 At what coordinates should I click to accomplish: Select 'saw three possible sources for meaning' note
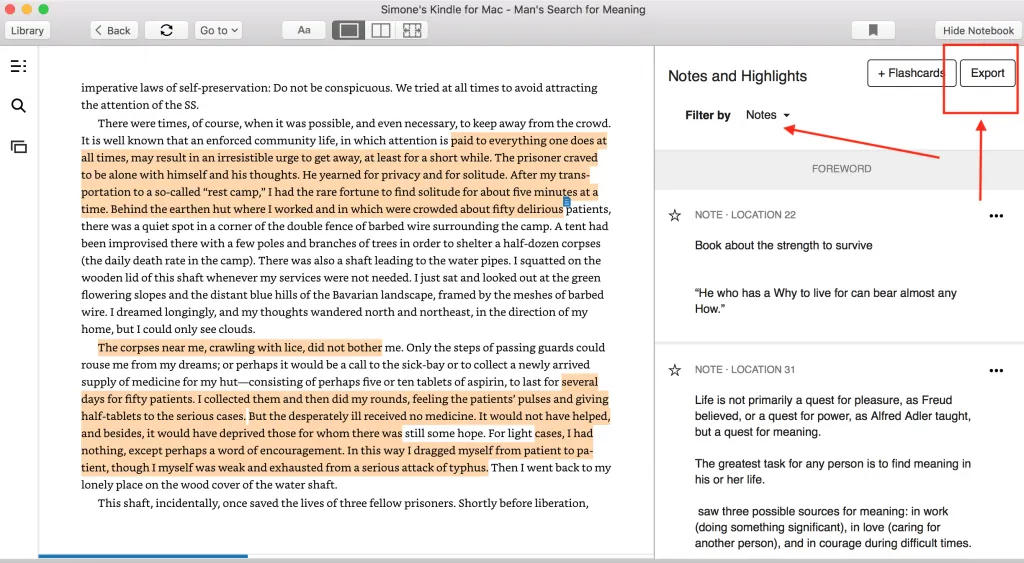click(x=833, y=527)
